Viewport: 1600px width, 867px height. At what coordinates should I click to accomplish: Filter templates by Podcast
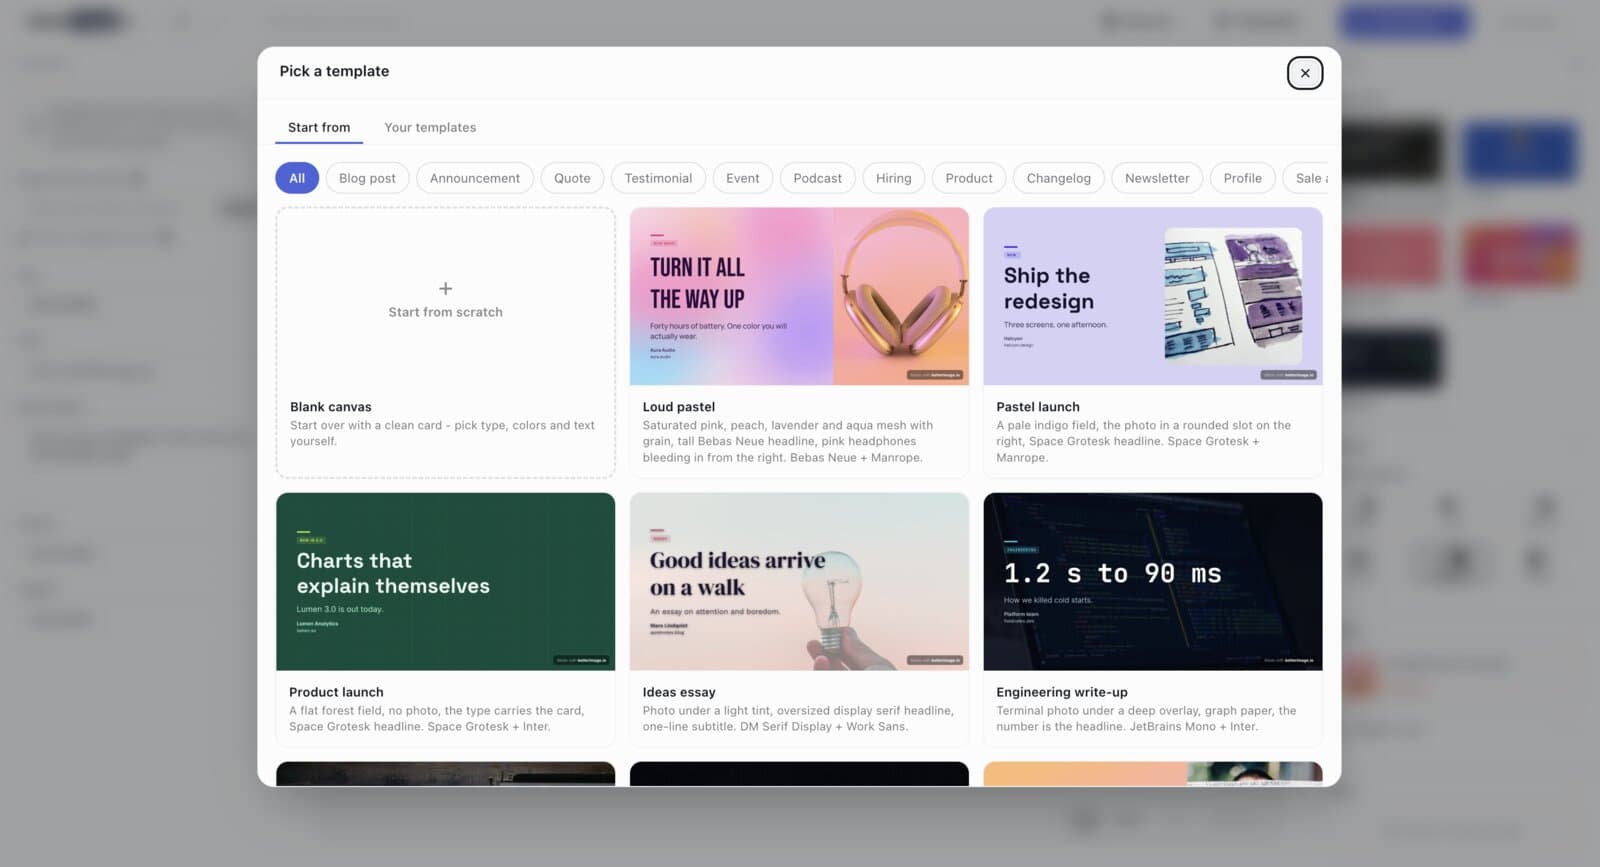[x=818, y=178]
